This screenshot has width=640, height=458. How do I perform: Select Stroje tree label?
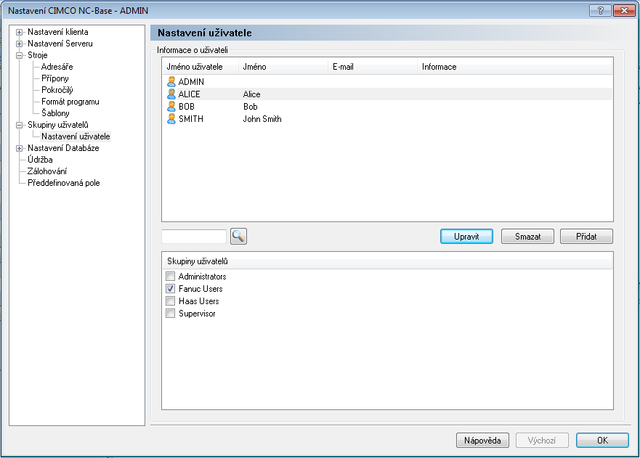pyautogui.click(x=37, y=55)
